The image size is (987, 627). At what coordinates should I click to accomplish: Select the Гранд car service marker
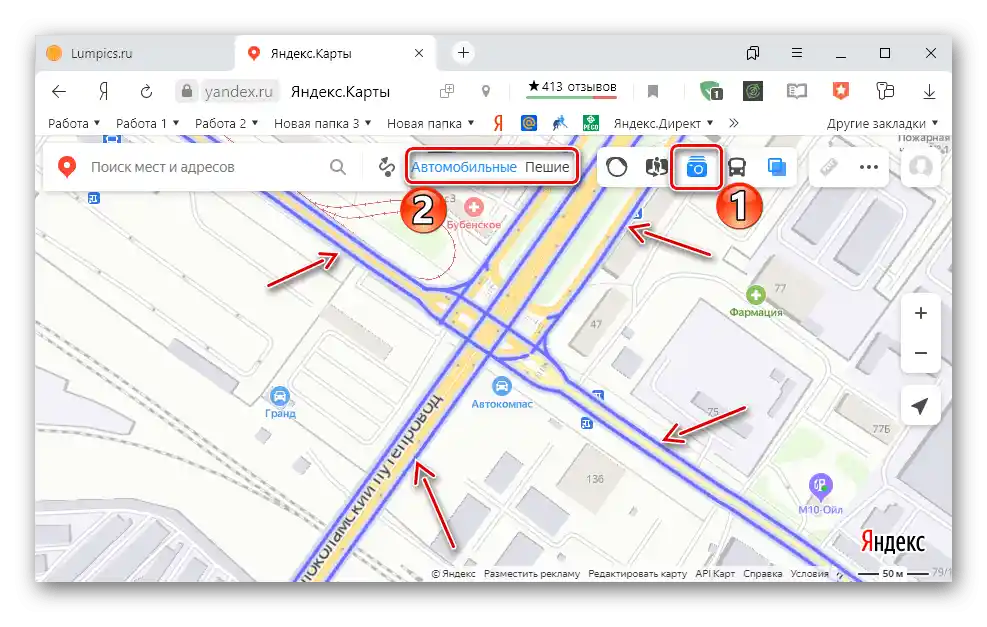279,397
